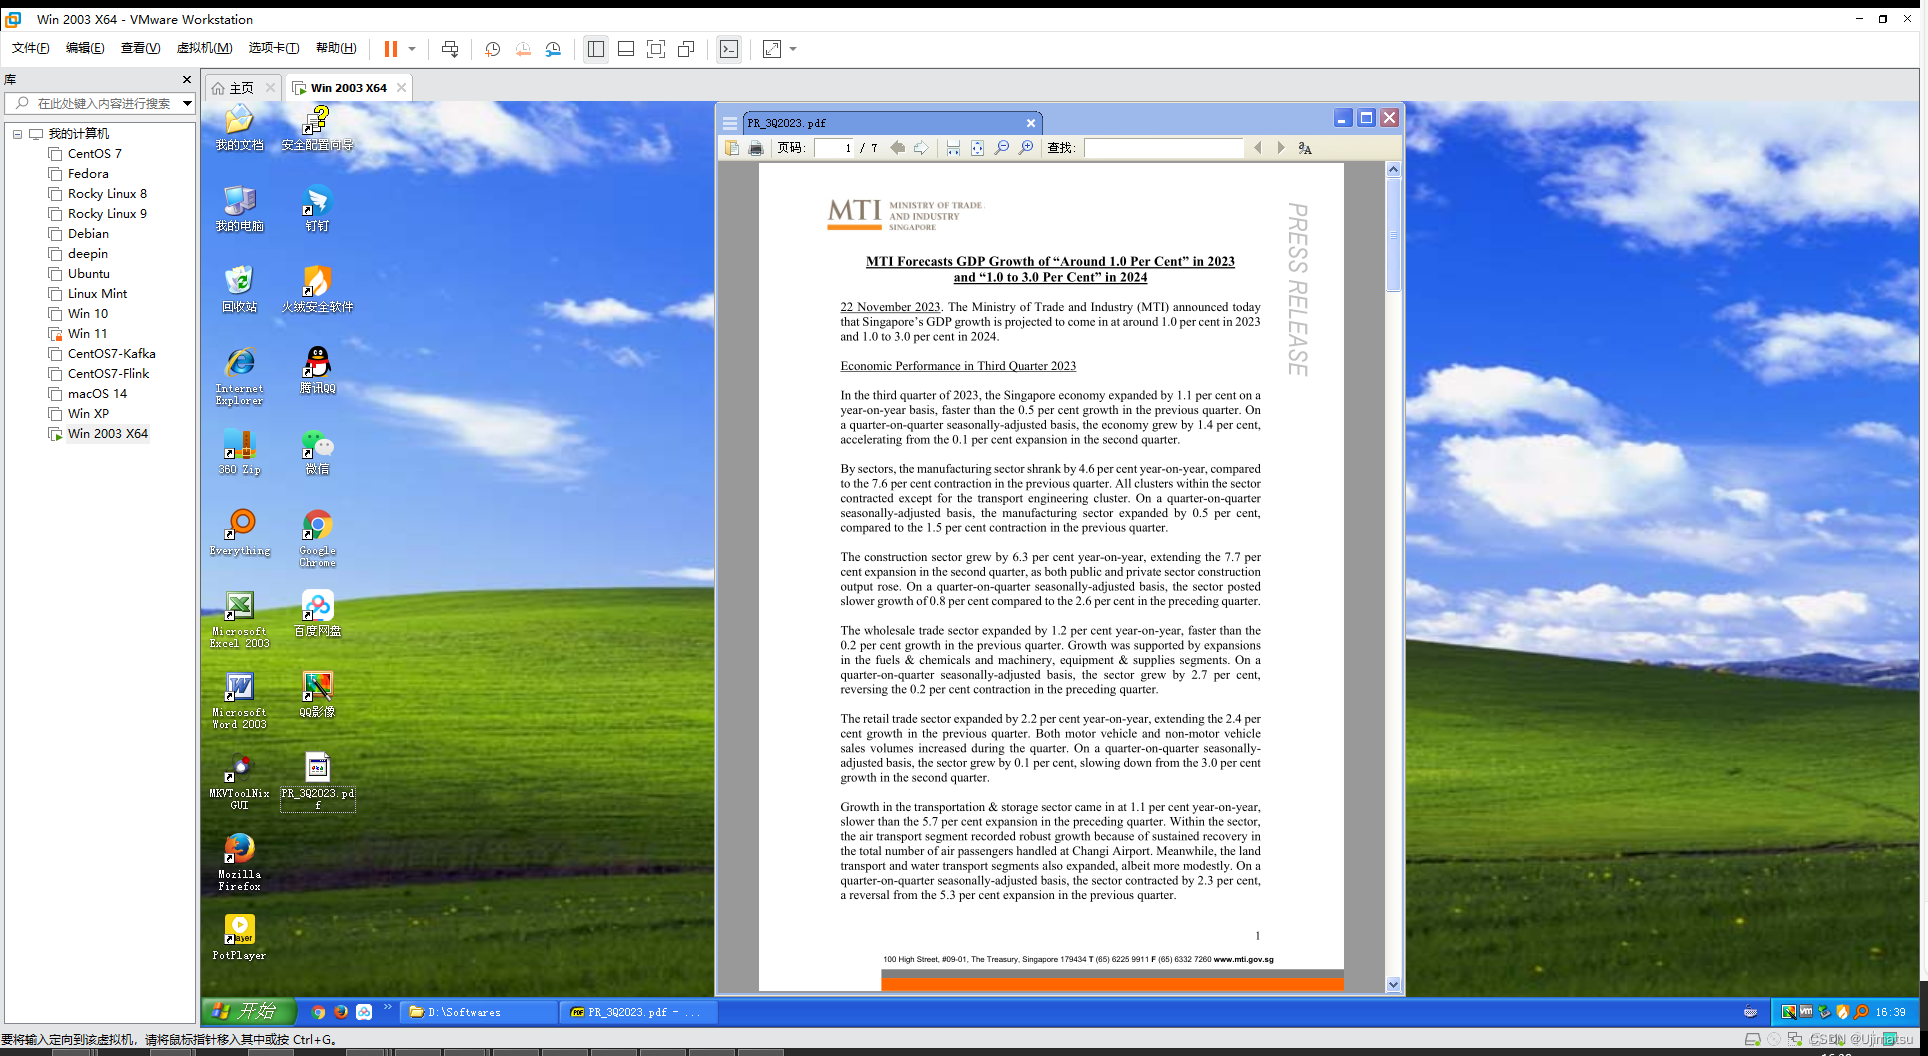
Task: Switch to the 主页 tab
Action: point(241,88)
